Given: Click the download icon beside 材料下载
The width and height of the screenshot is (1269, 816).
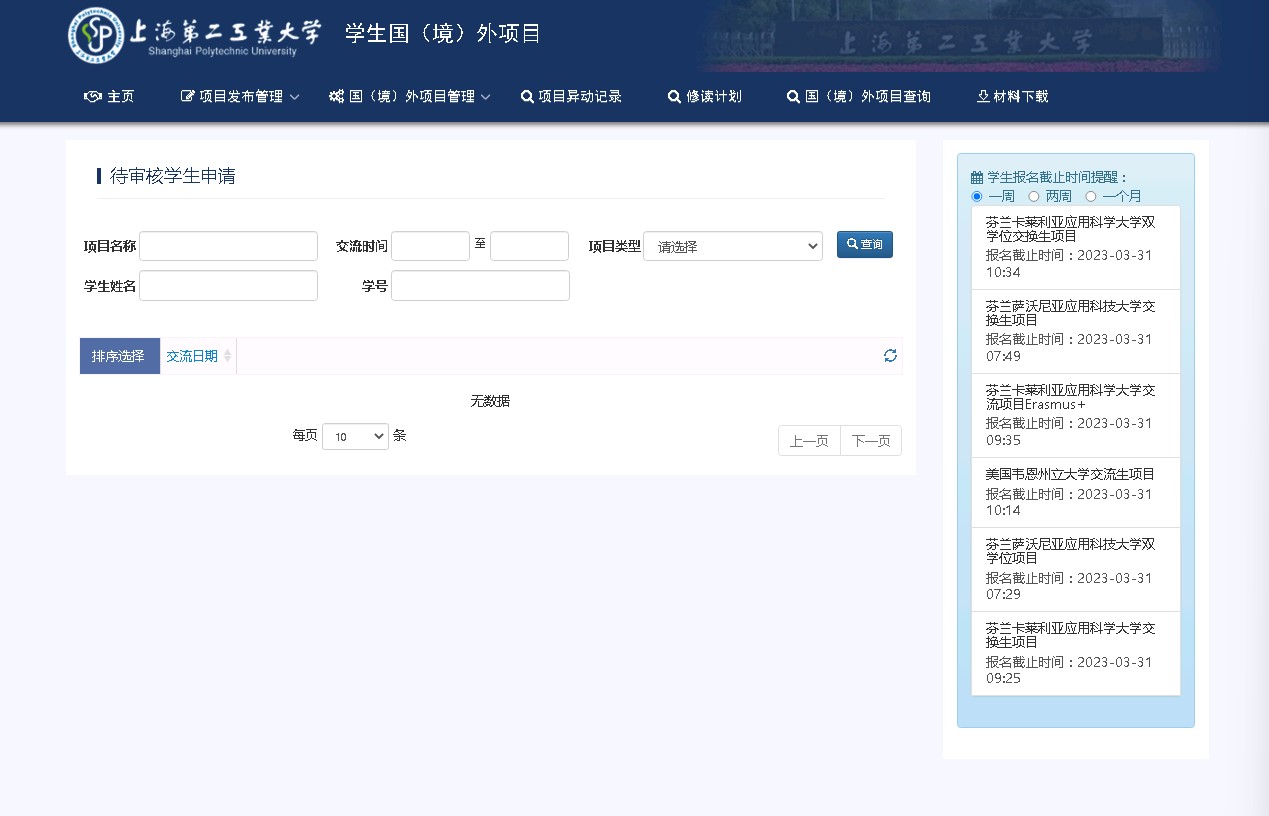Looking at the screenshot, I should tap(983, 97).
